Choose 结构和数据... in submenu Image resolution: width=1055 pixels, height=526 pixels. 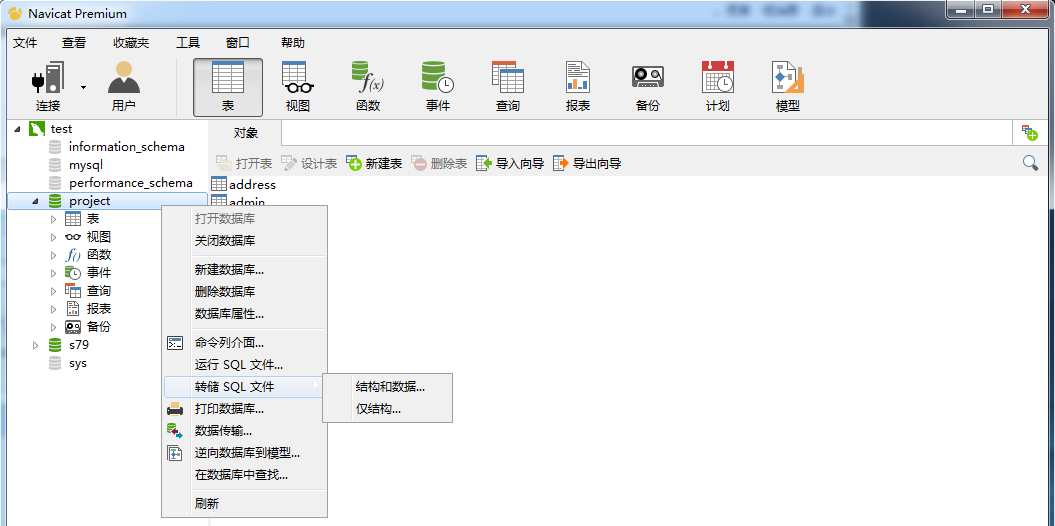tap(388, 387)
